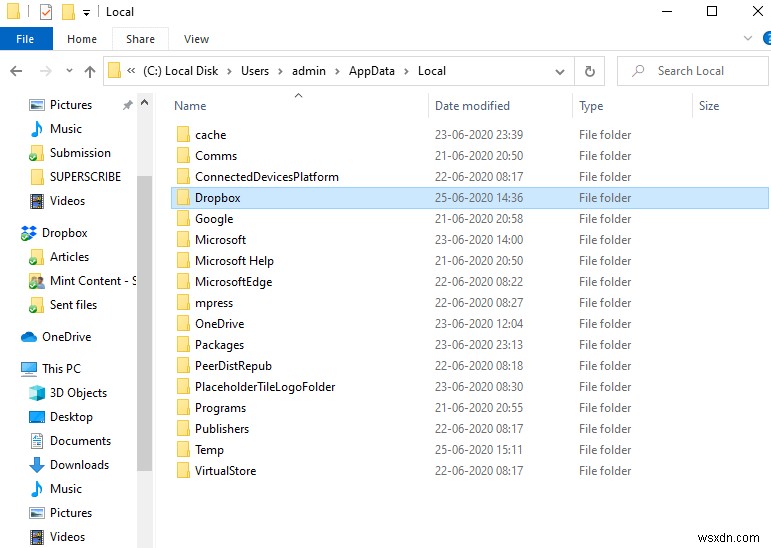The image size is (771, 548).
Task: Switch to the View ribbon tab
Action: (196, 39)
